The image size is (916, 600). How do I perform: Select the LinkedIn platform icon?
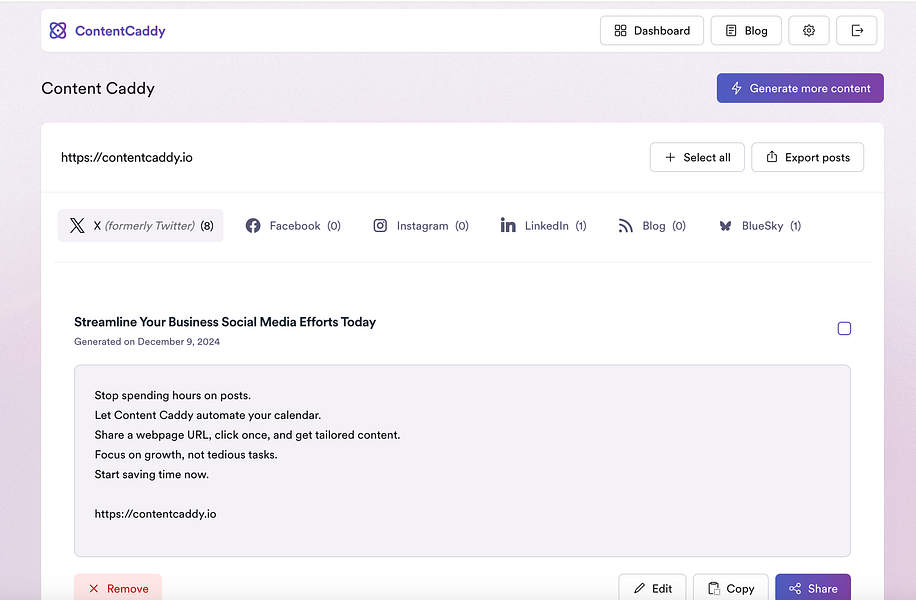point(509,225)
